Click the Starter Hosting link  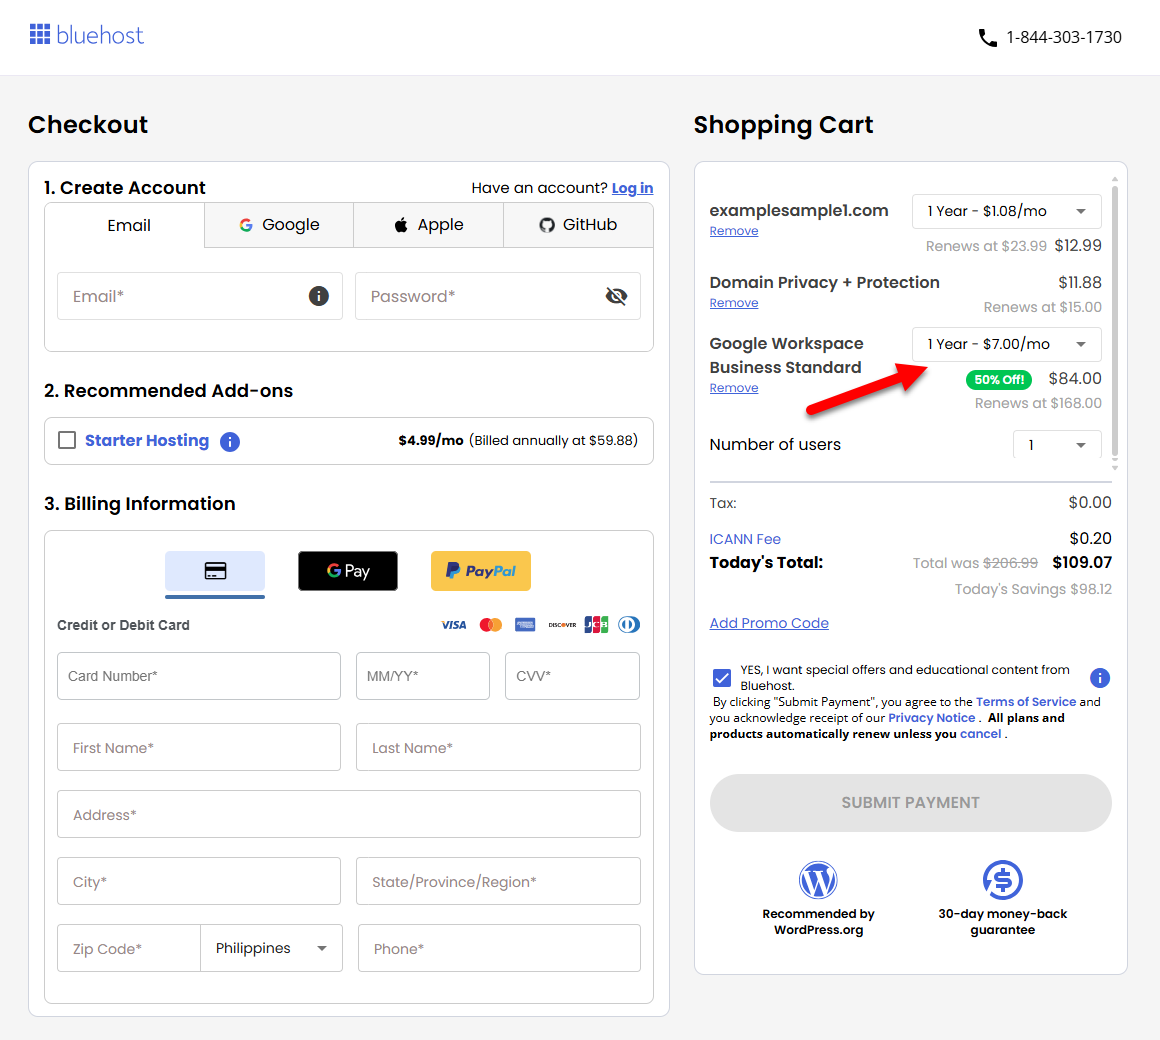coord(147,441)
